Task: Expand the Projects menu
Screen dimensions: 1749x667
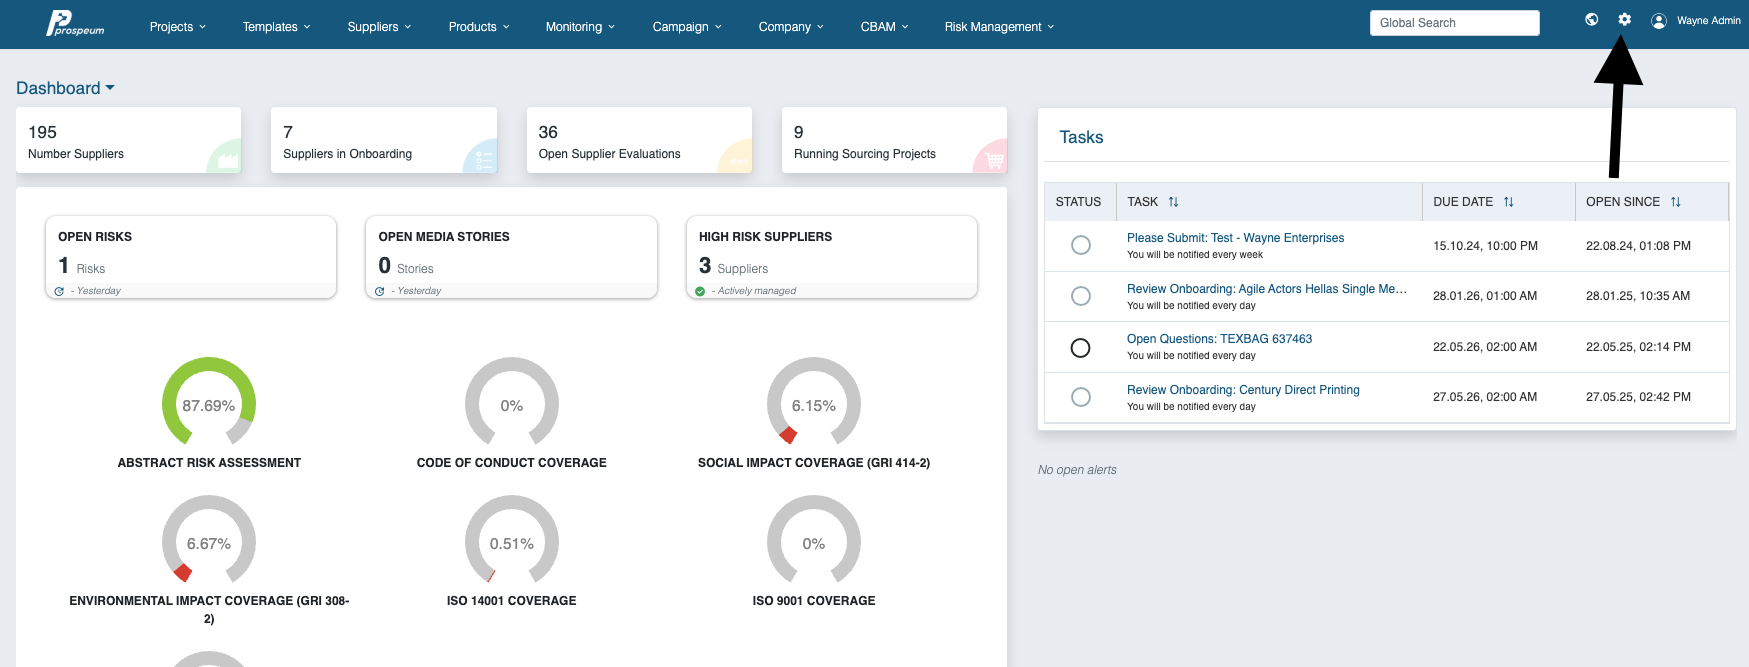Action: point(178,27)
